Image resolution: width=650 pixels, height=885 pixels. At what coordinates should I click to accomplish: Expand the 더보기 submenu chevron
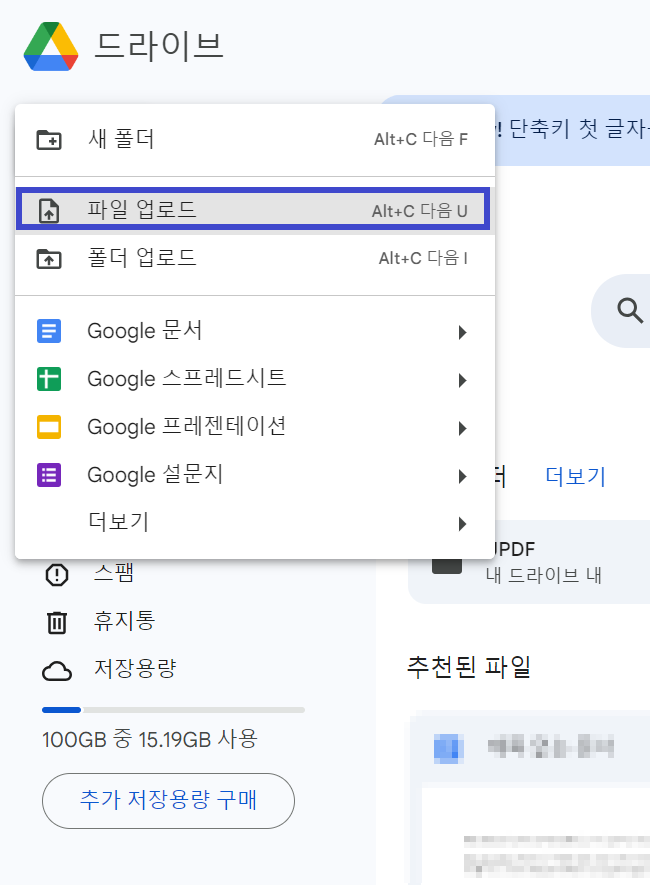[461, 522]
